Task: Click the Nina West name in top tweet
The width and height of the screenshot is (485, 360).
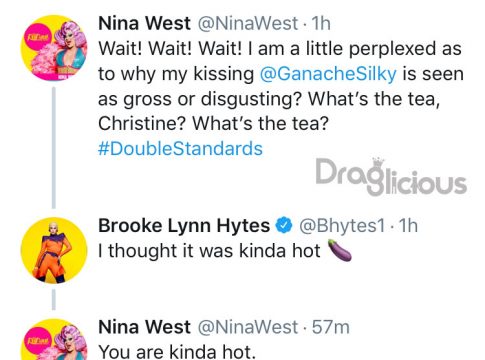Action: [144, 24]
